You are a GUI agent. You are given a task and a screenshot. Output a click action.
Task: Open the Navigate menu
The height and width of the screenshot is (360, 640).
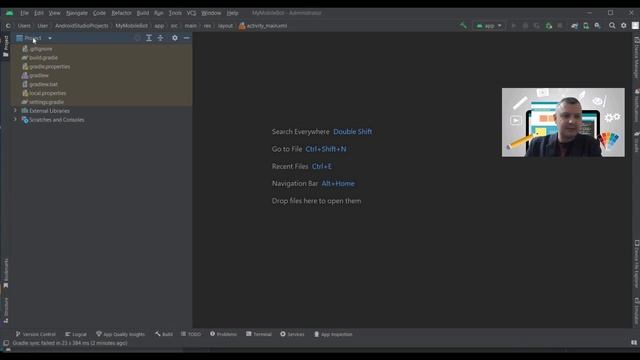[x=77, y=13]
